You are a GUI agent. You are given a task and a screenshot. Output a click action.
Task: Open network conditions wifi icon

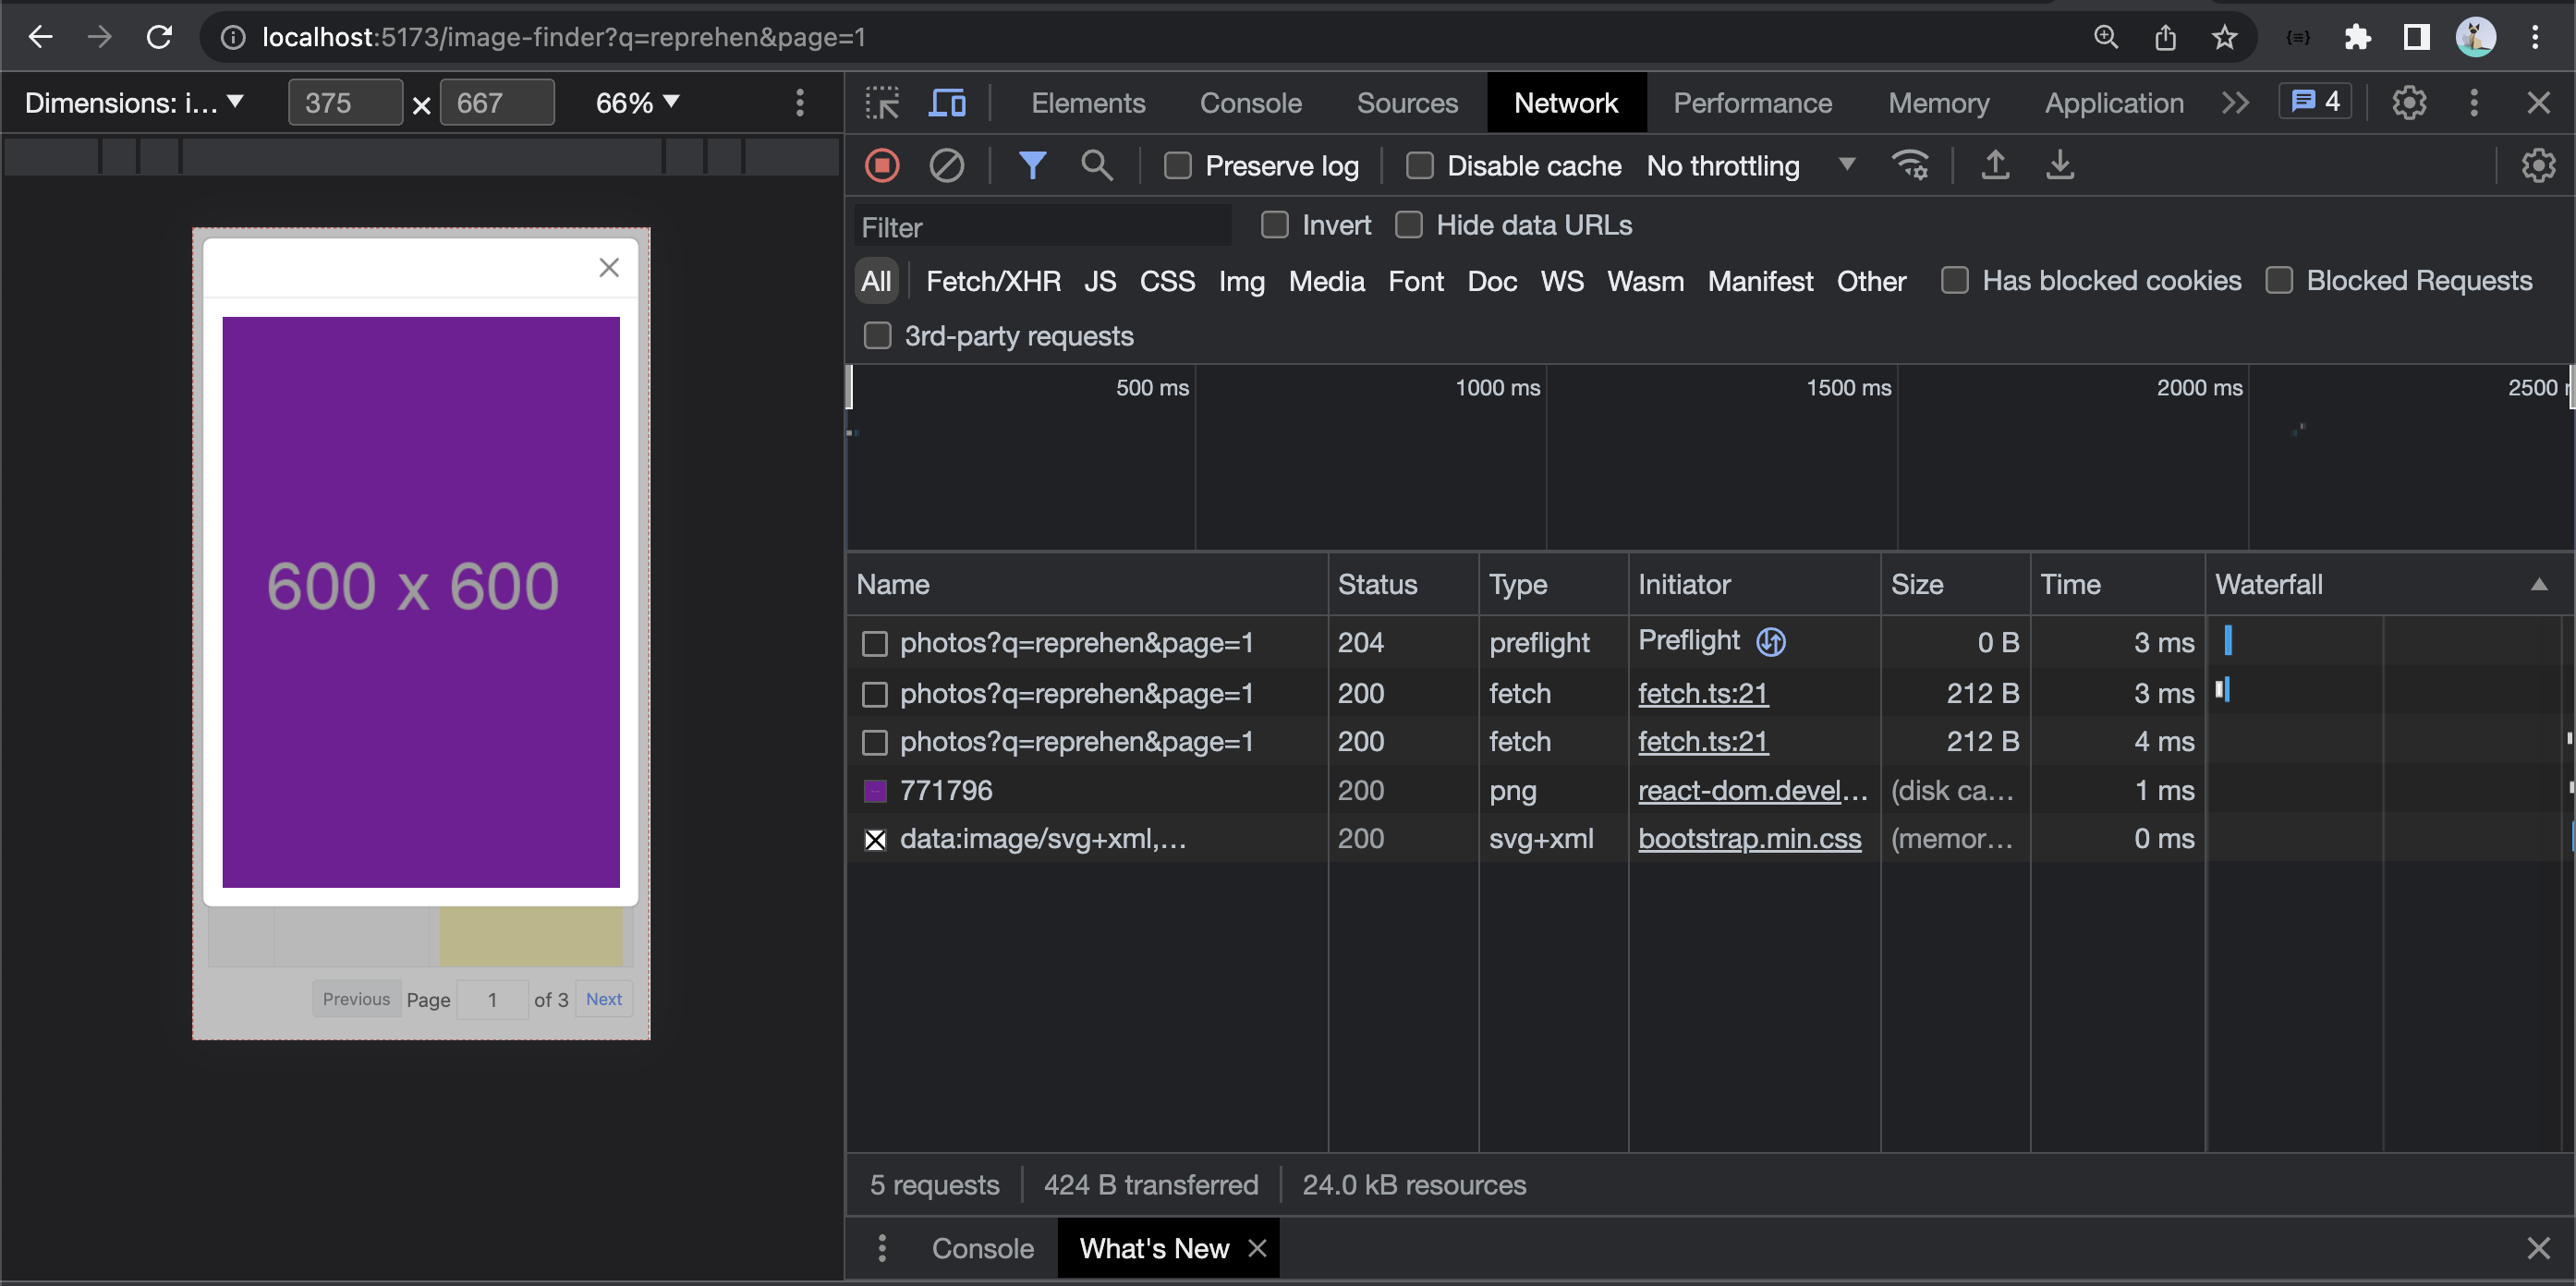(1910, 165)
